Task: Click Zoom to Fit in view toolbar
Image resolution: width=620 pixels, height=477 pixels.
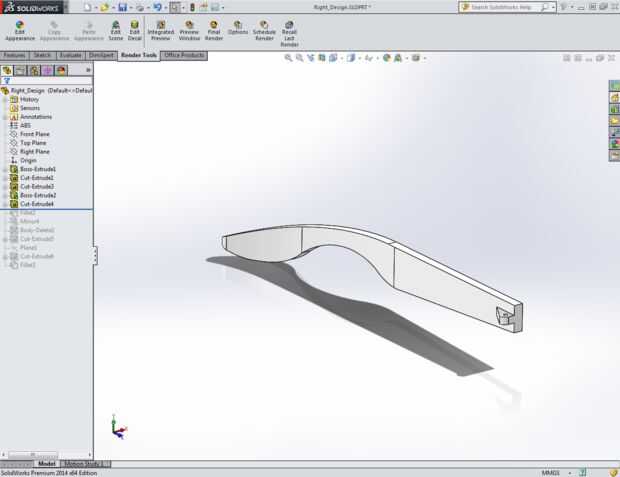Action: coord(288,58)
